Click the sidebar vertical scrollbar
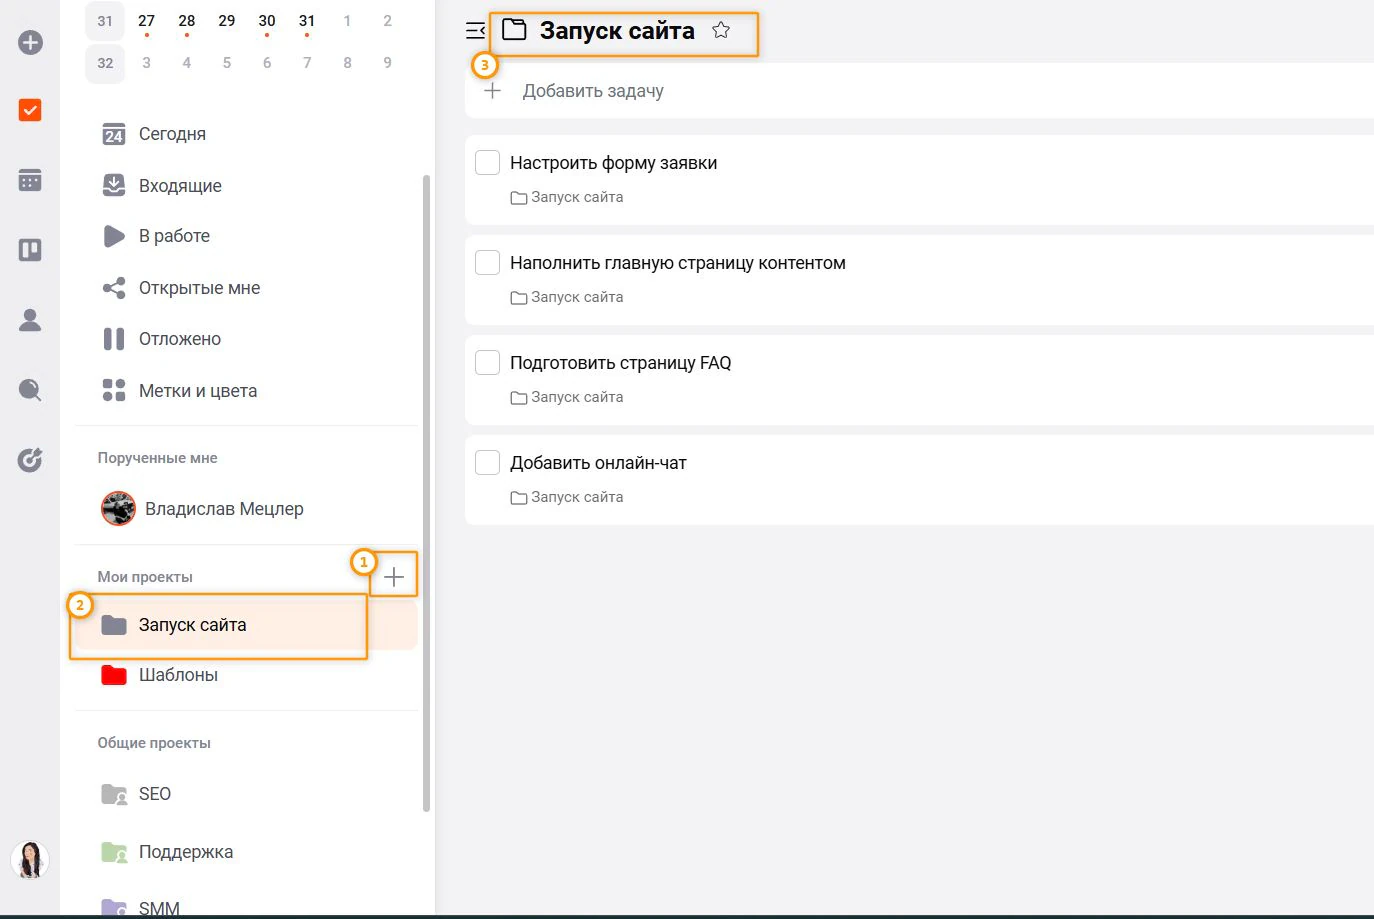 (x=427, y=493)
